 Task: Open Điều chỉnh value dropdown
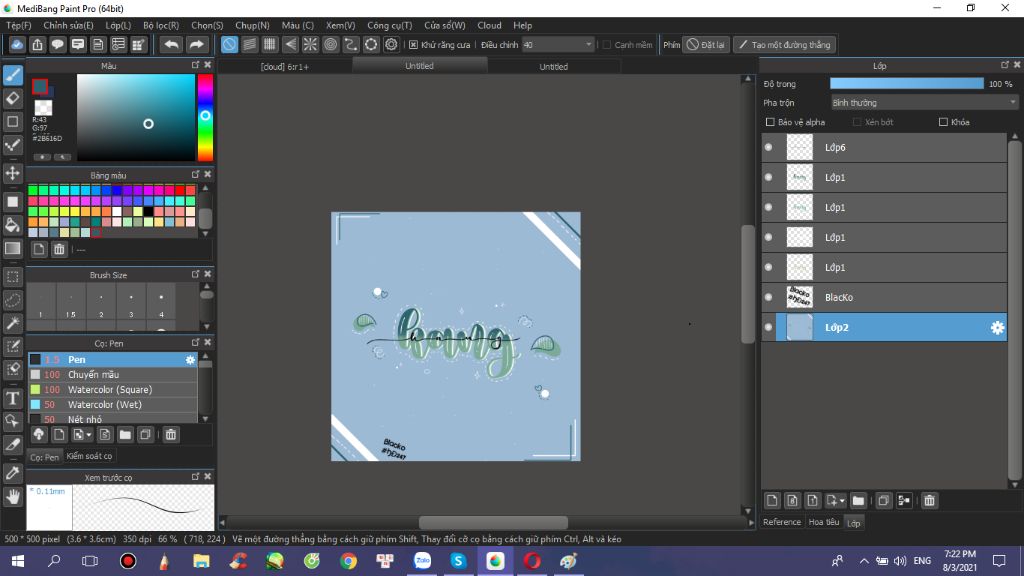click(x=558, y=44)
